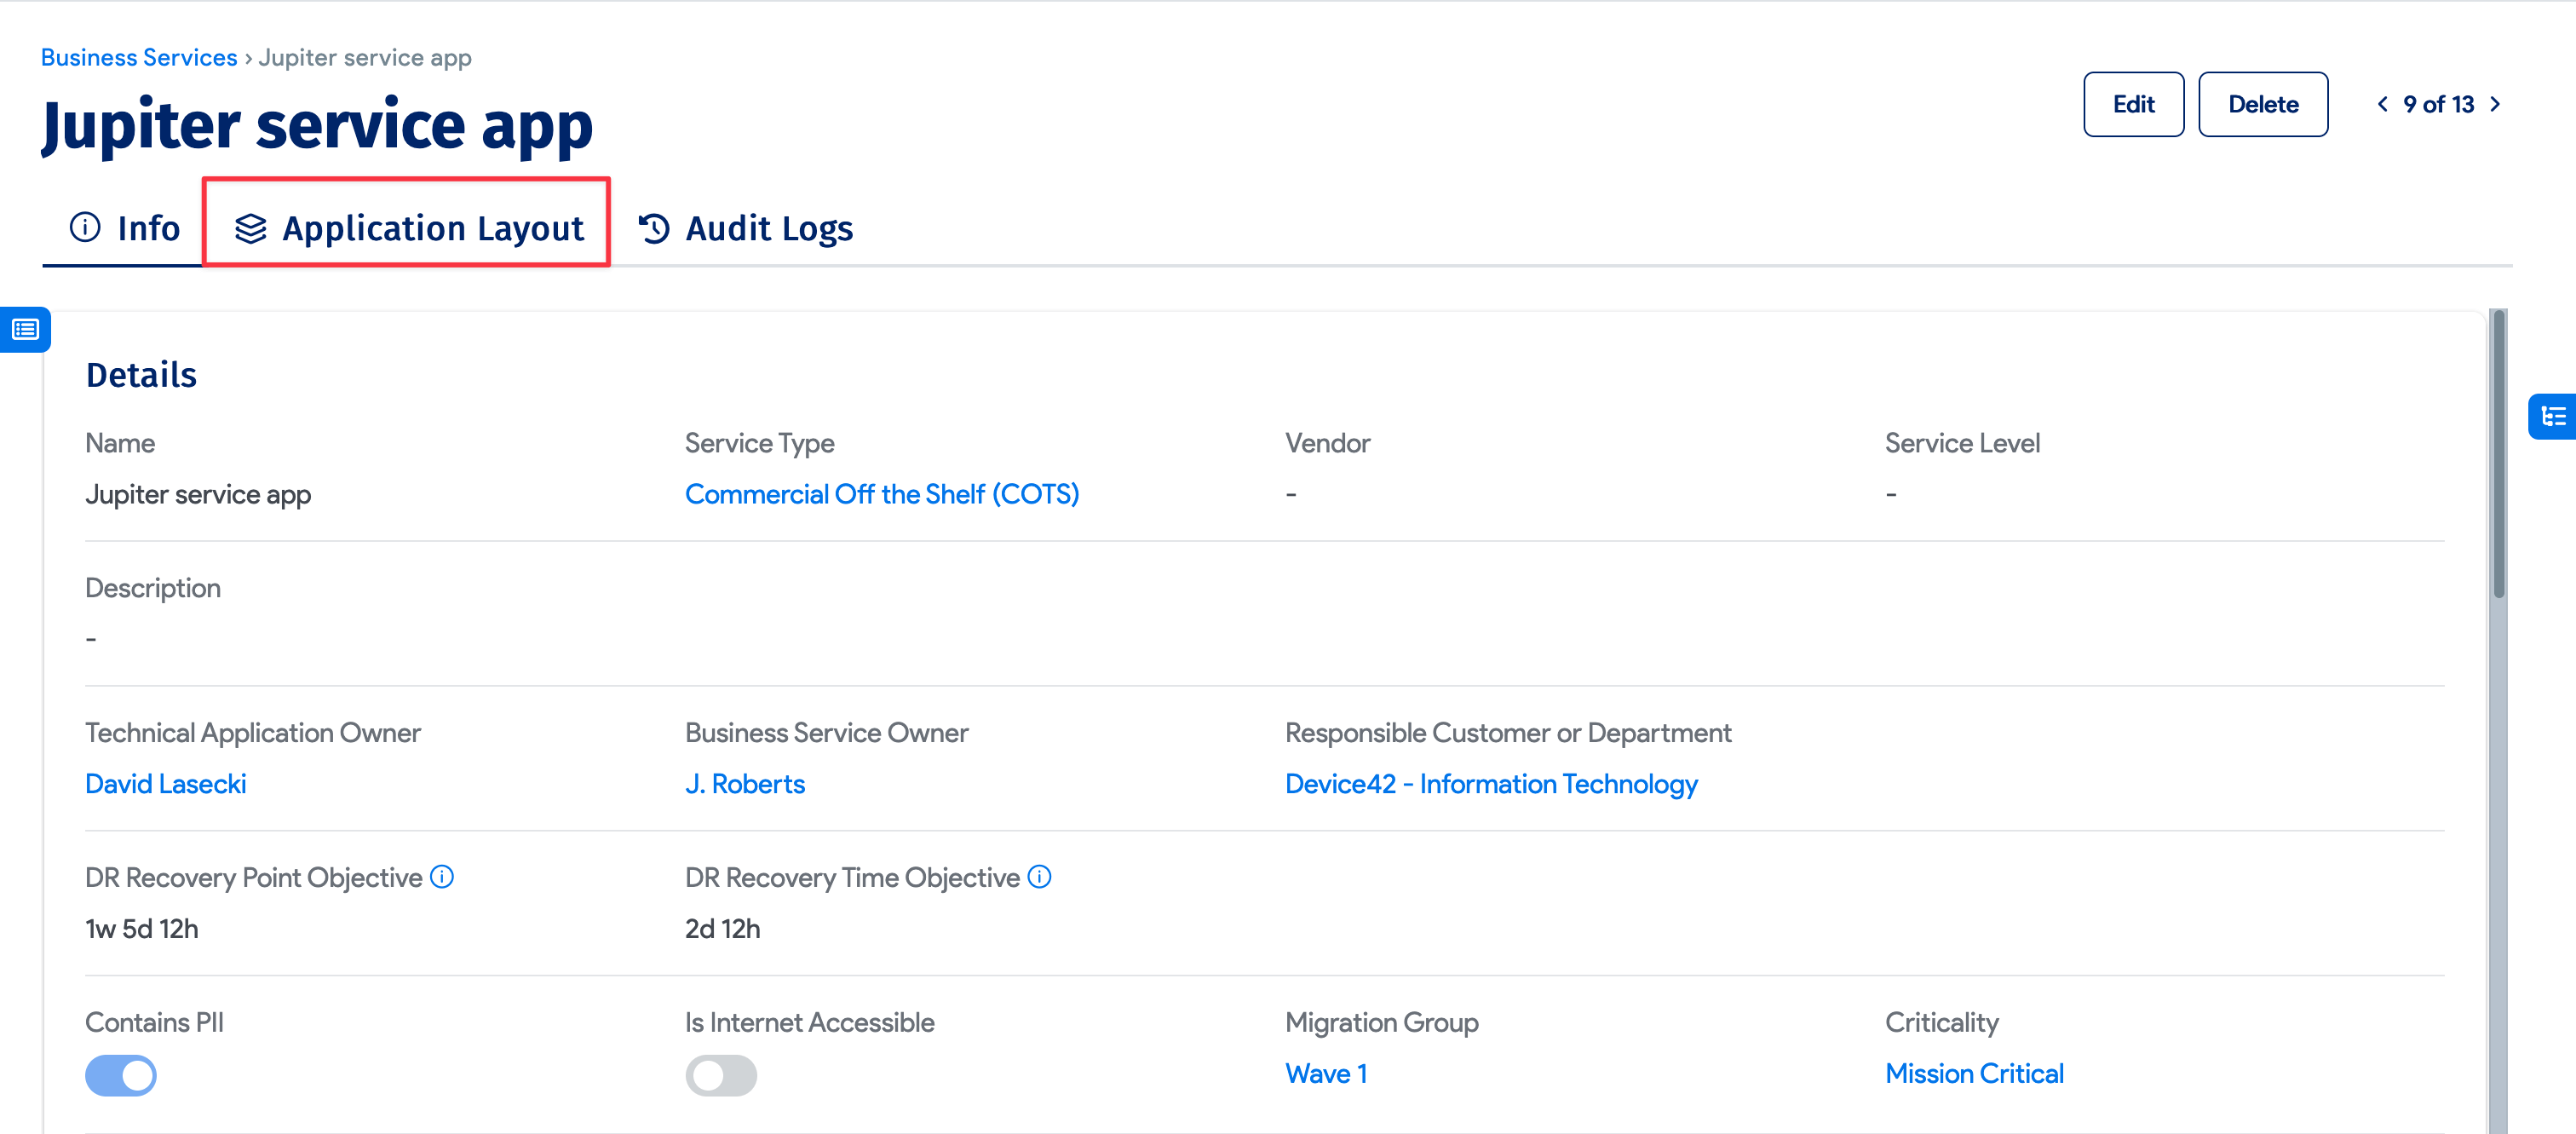Open the Wave 1 migration group
The height and width of the screenshot is (1134, 2576).
tap(1326, 1073)
